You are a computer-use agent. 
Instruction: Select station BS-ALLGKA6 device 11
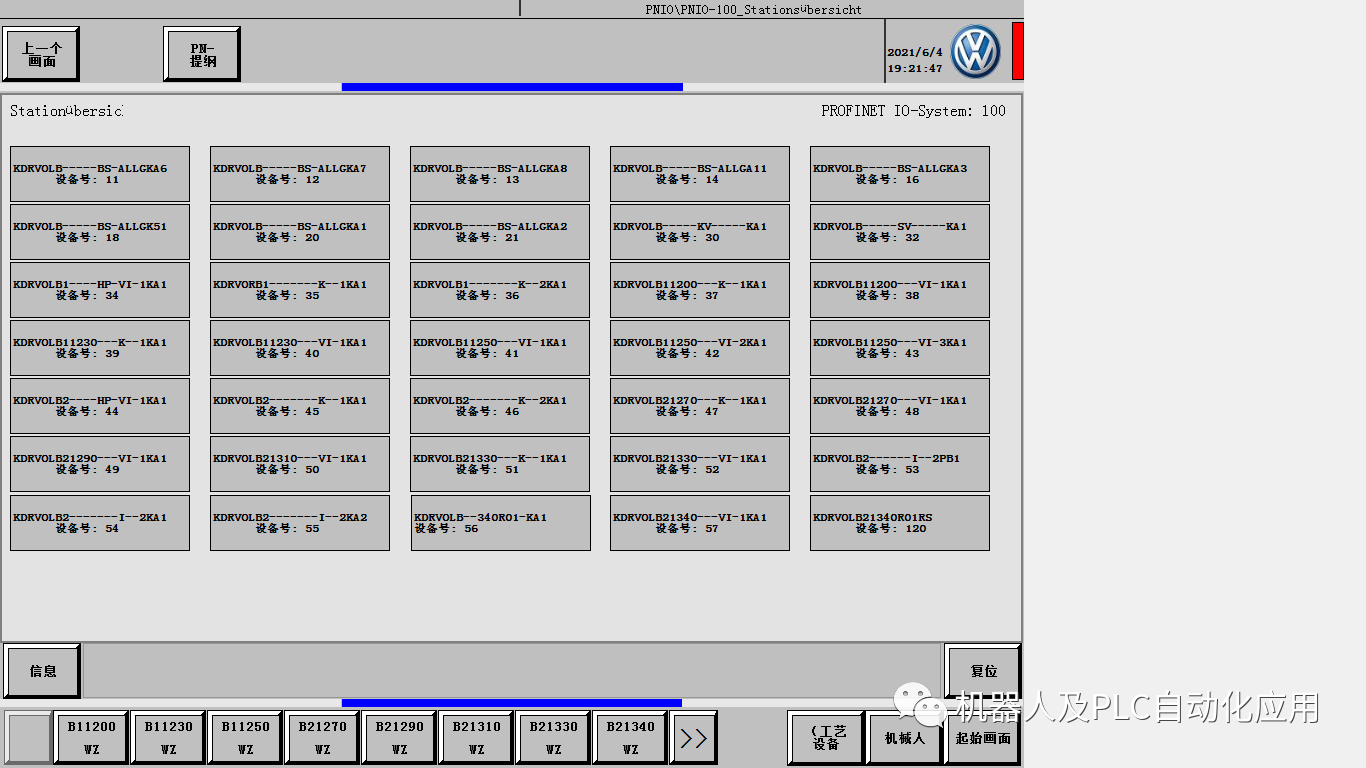(100, 174)
